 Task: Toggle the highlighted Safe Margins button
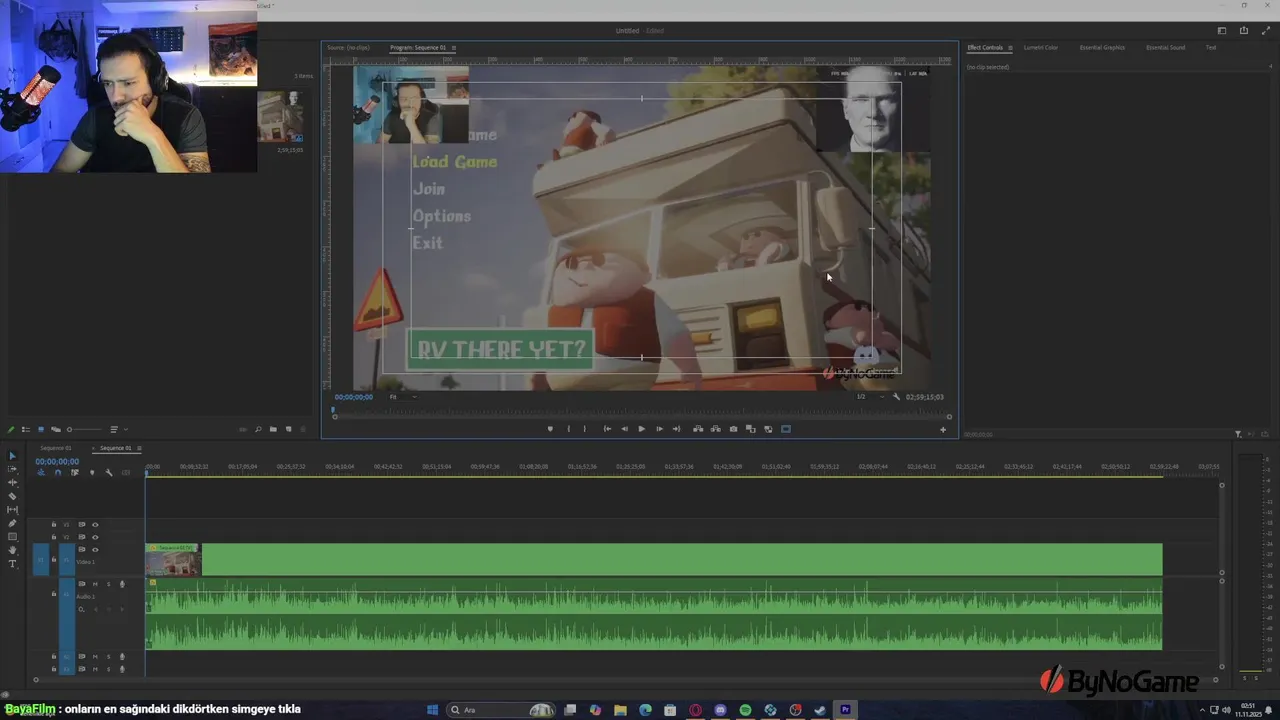[786, 429]
